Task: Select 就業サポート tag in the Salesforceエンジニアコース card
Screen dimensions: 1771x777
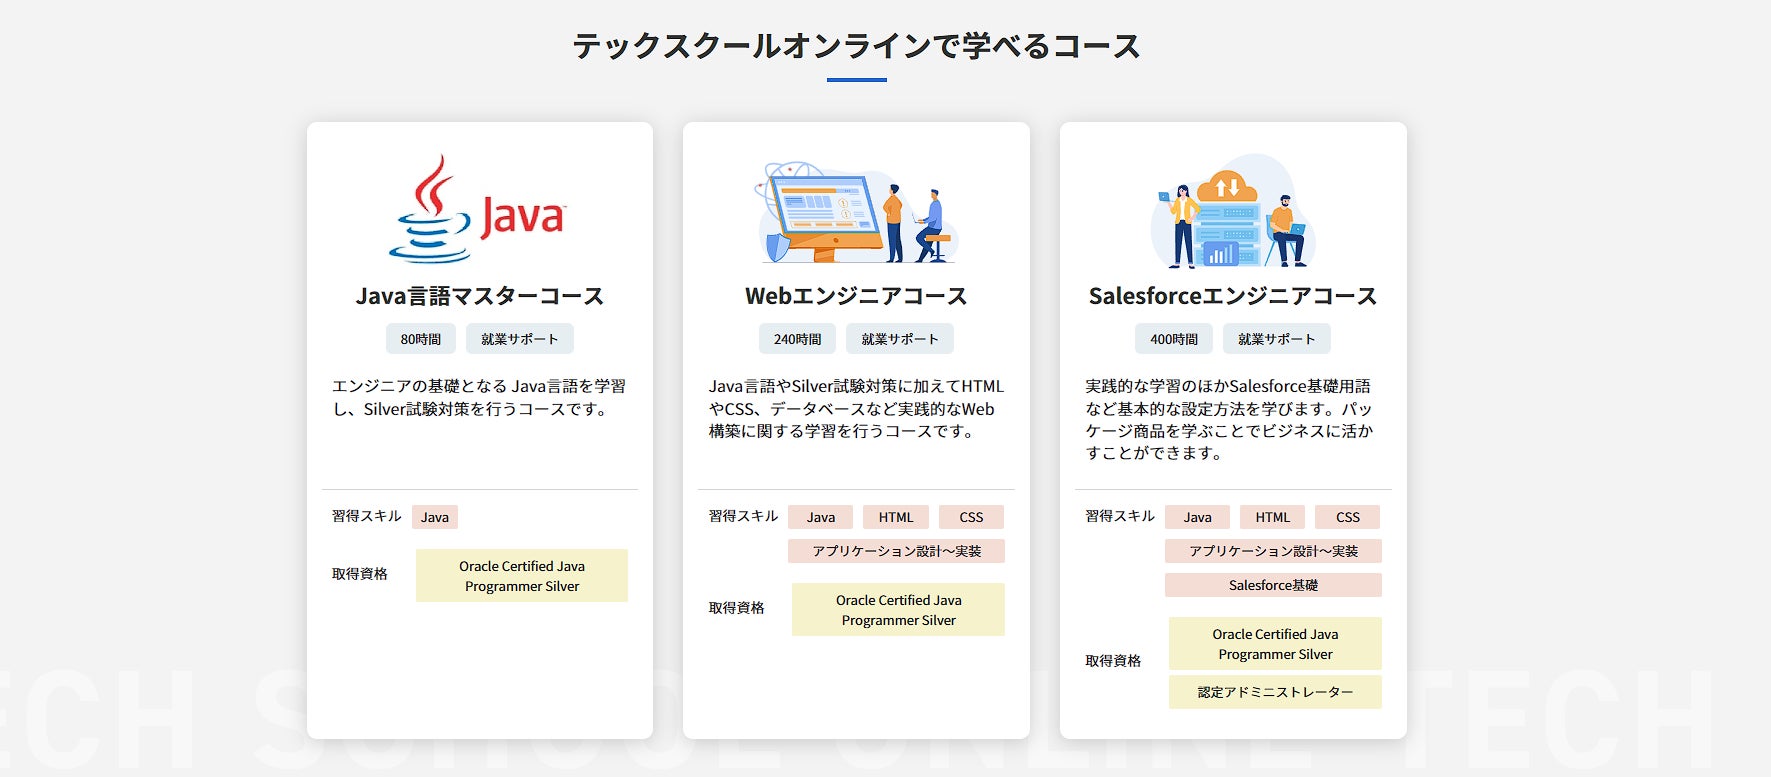Action: click(1277, 339)
